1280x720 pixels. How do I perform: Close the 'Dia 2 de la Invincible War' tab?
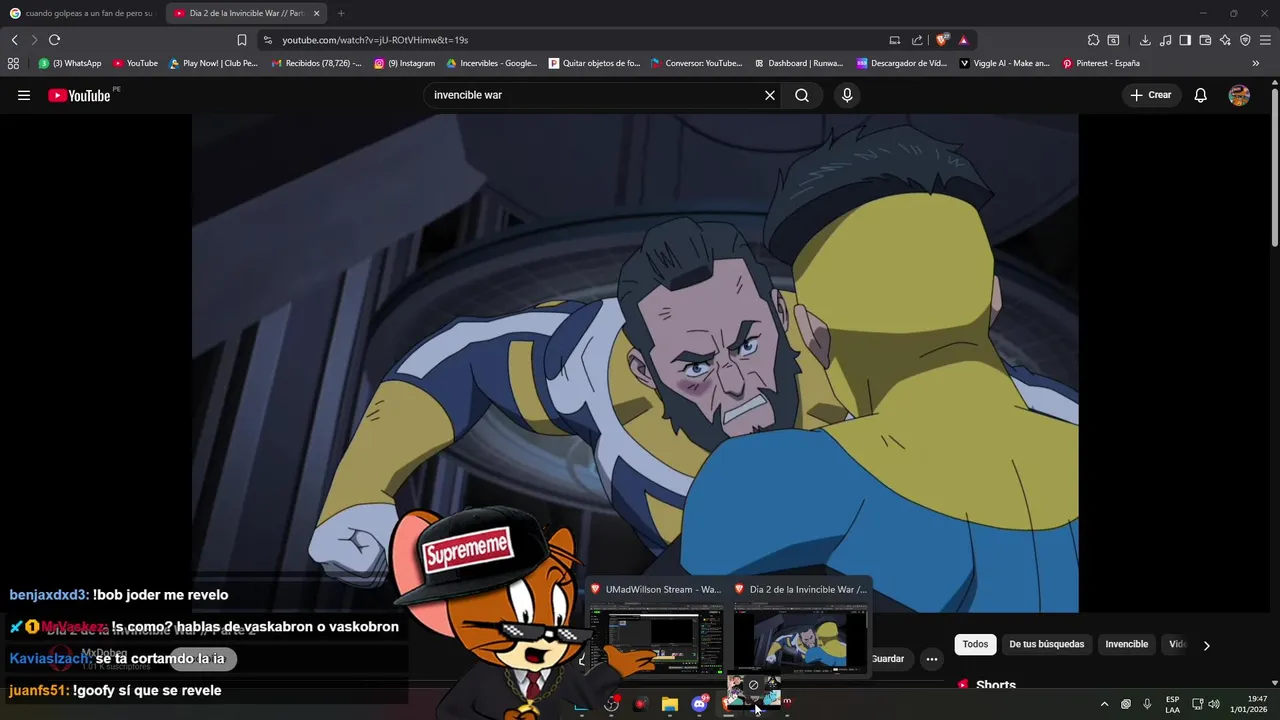[316, 13]
